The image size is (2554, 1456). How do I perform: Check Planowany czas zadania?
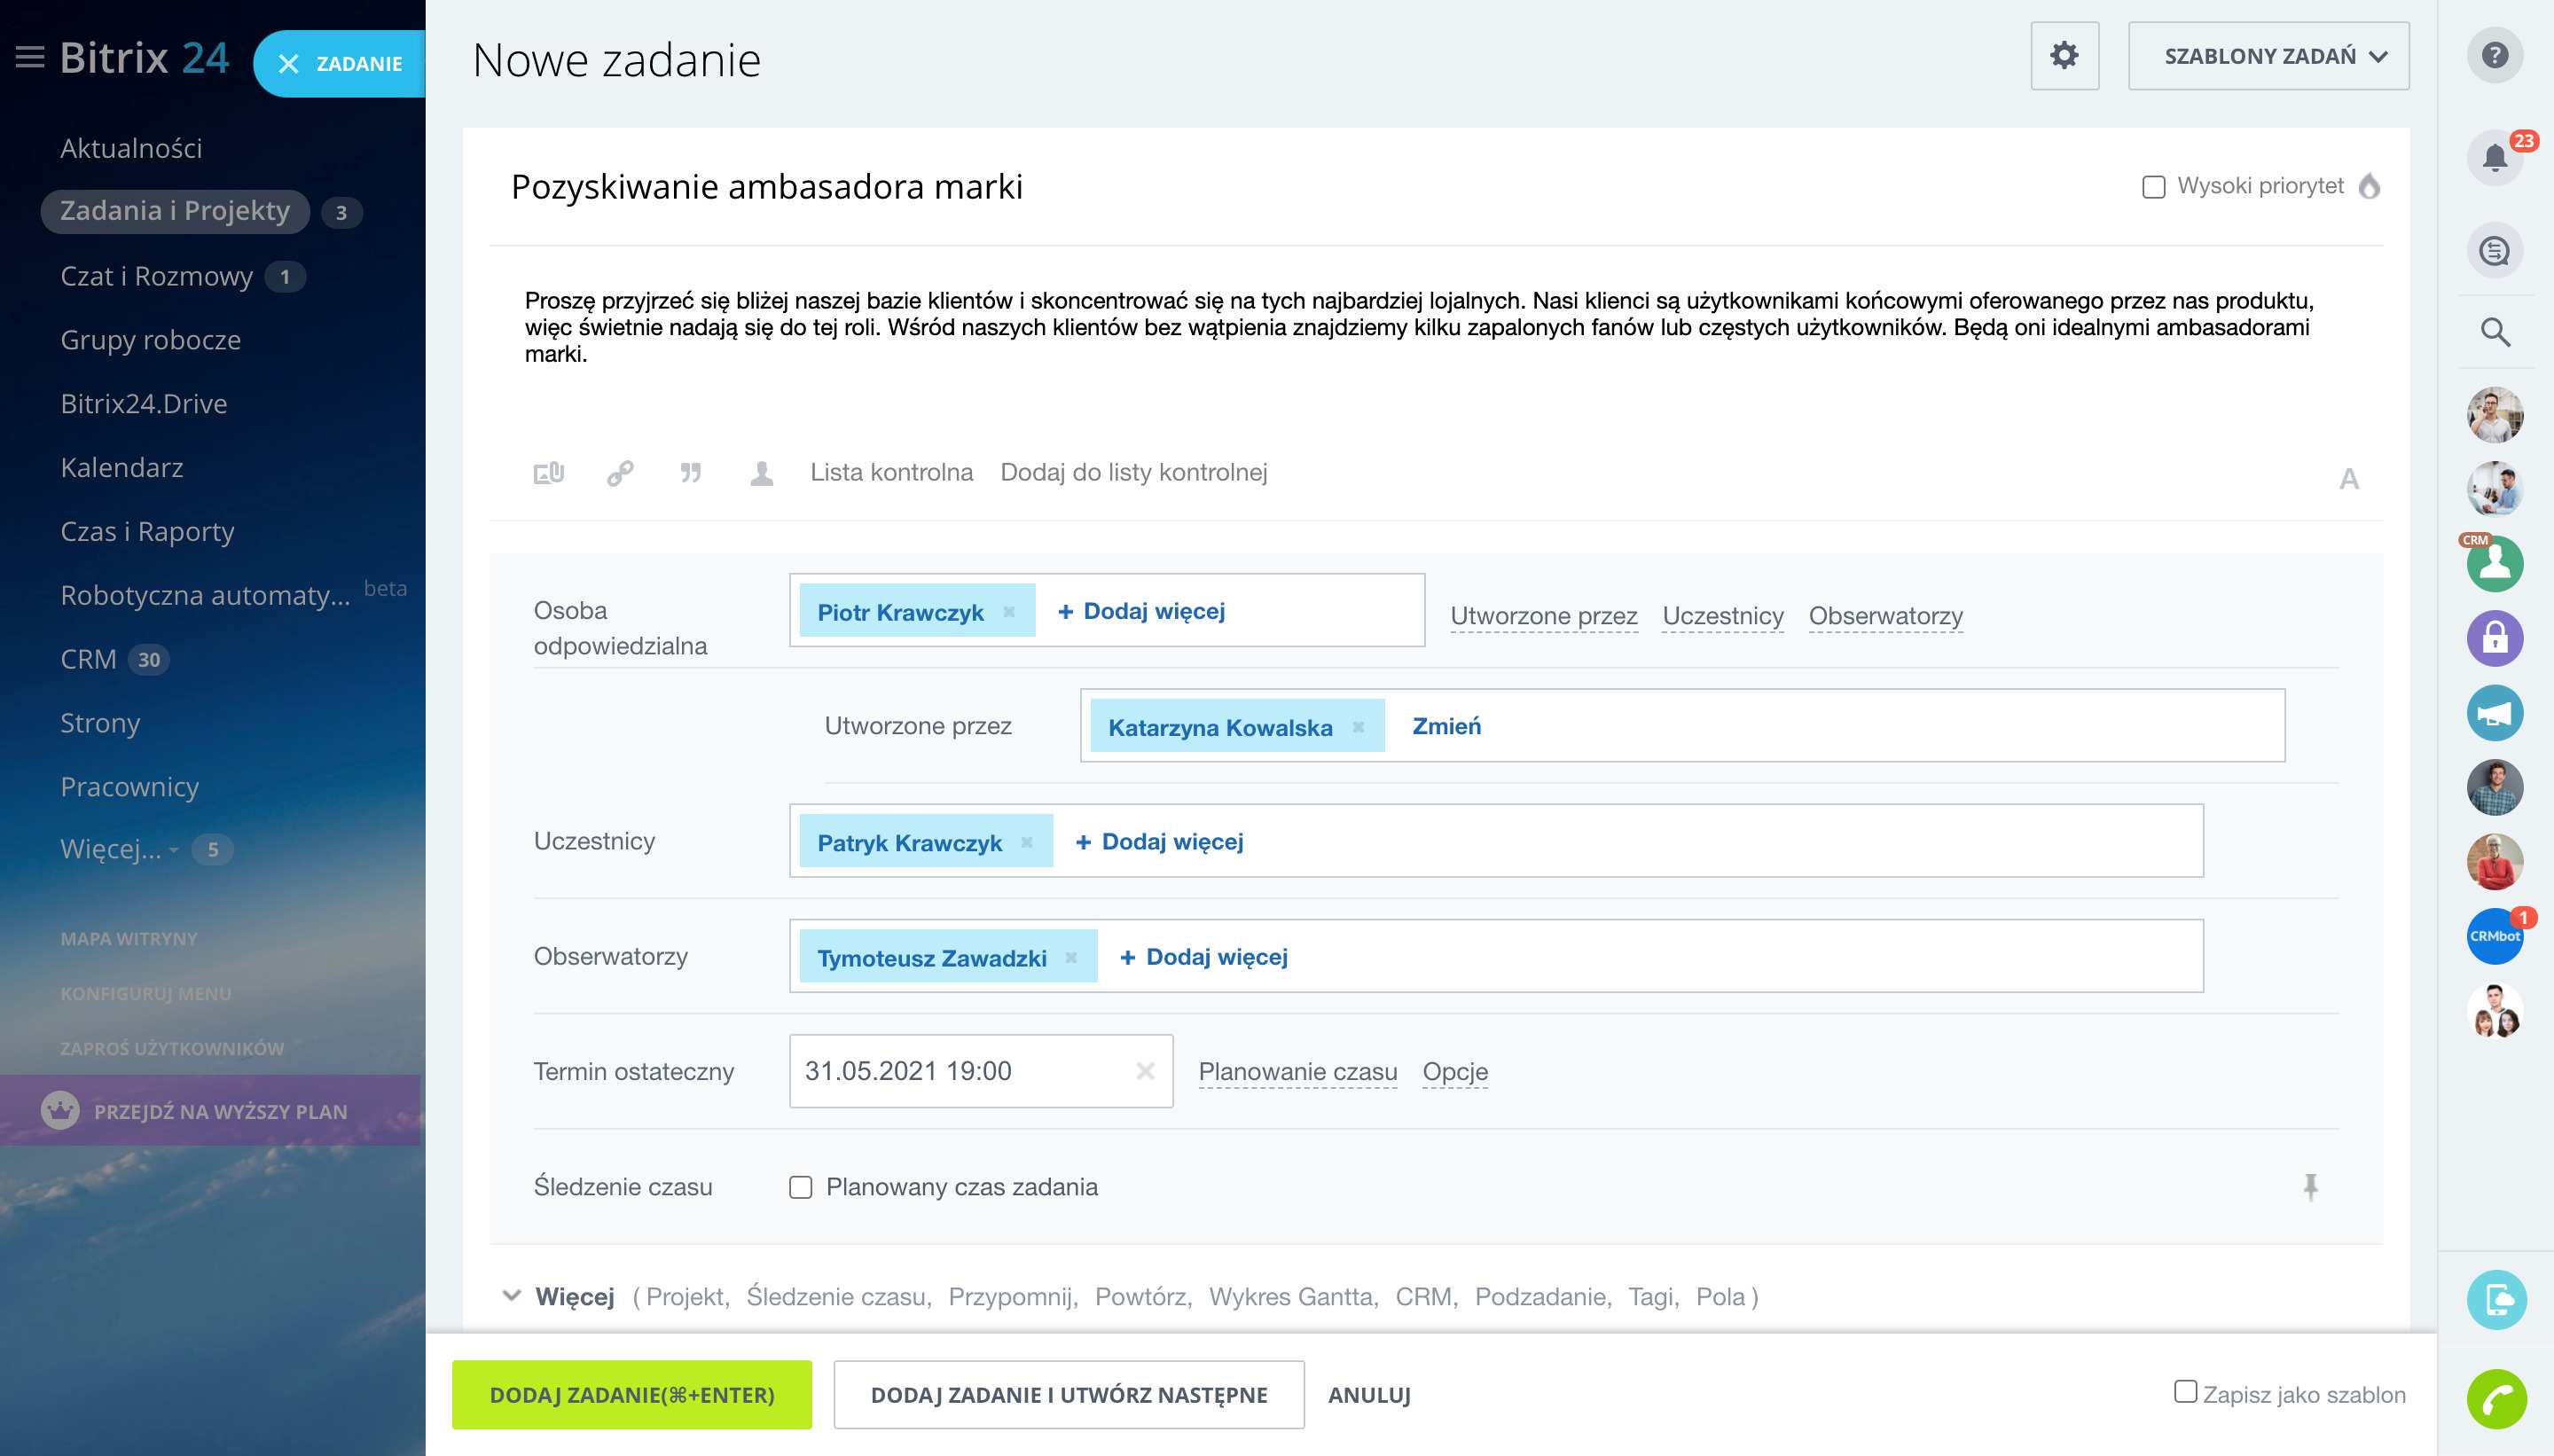(801, 1187)
